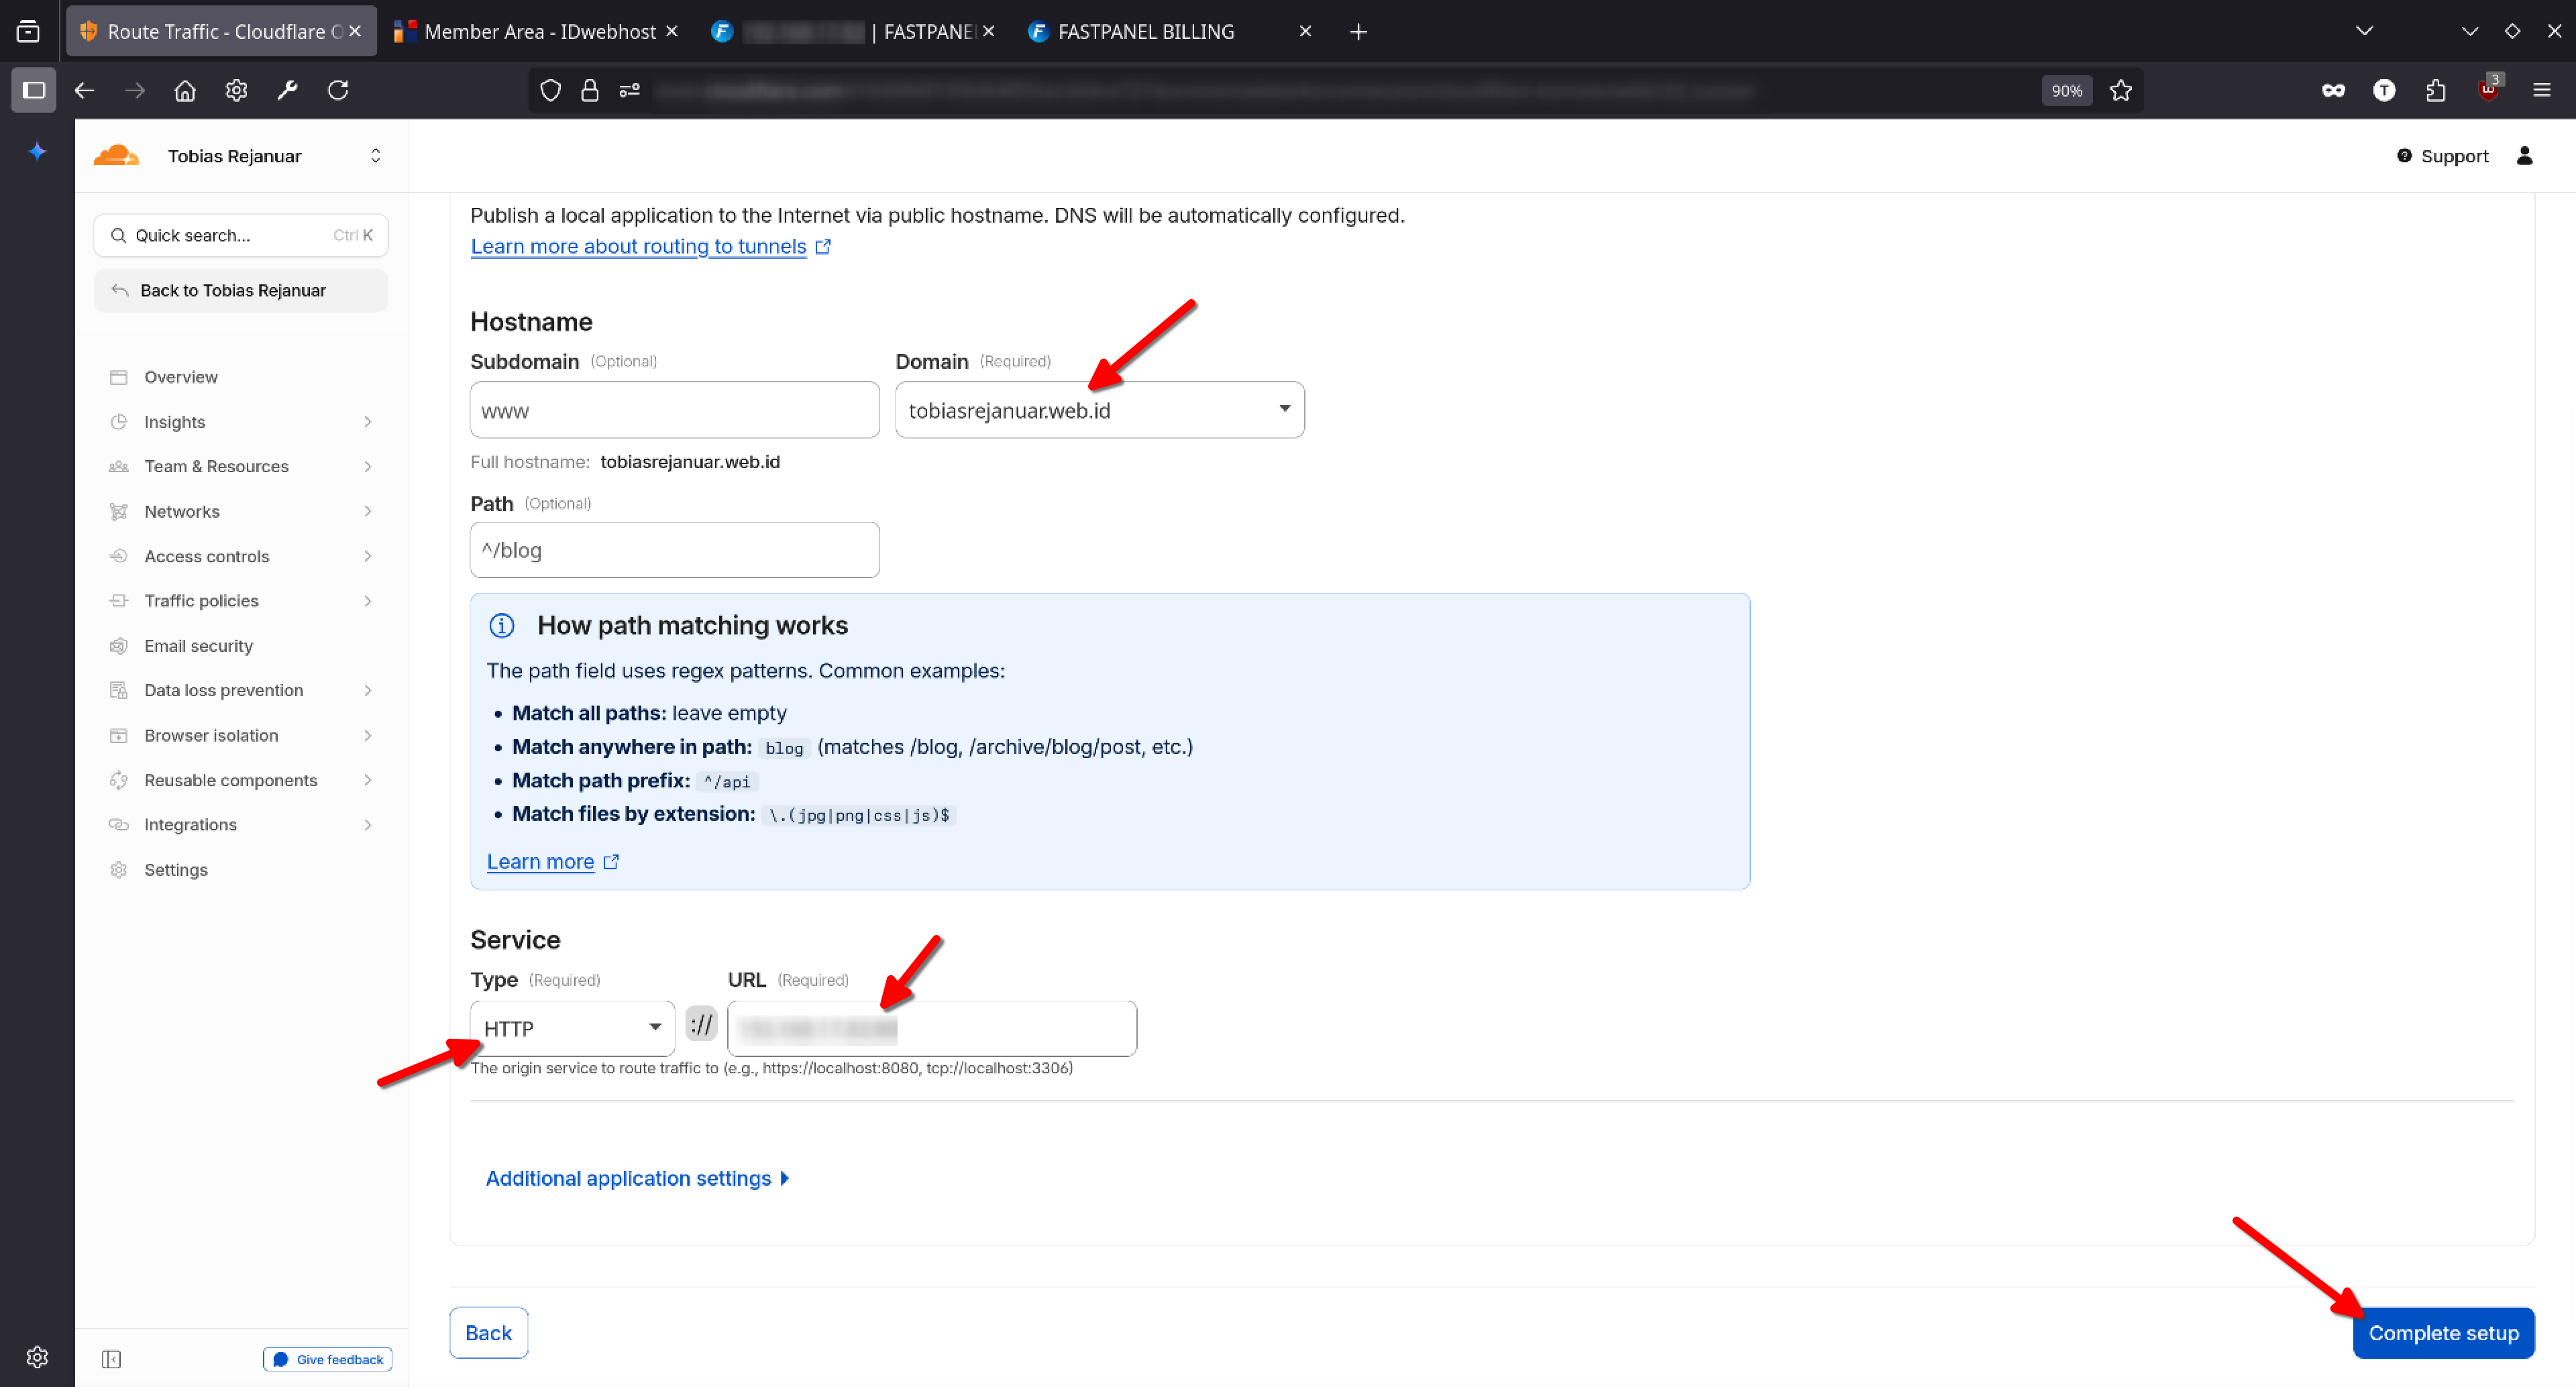Open account switcher next to Tobias Rejanuar
2576x1387 pixels.
point(375,156)
